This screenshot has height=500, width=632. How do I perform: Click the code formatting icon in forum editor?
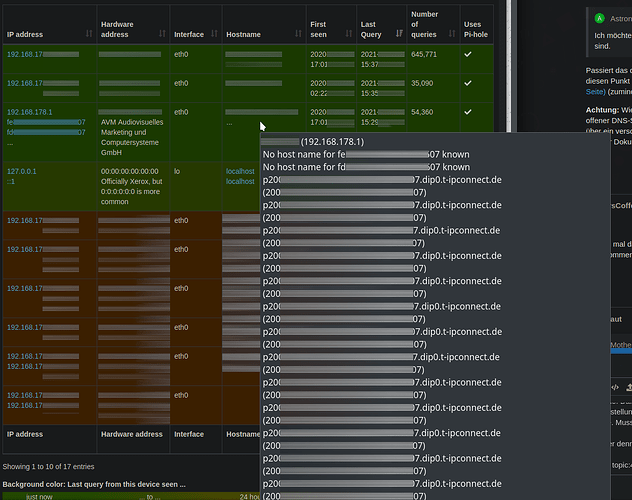tap(616, 387)
